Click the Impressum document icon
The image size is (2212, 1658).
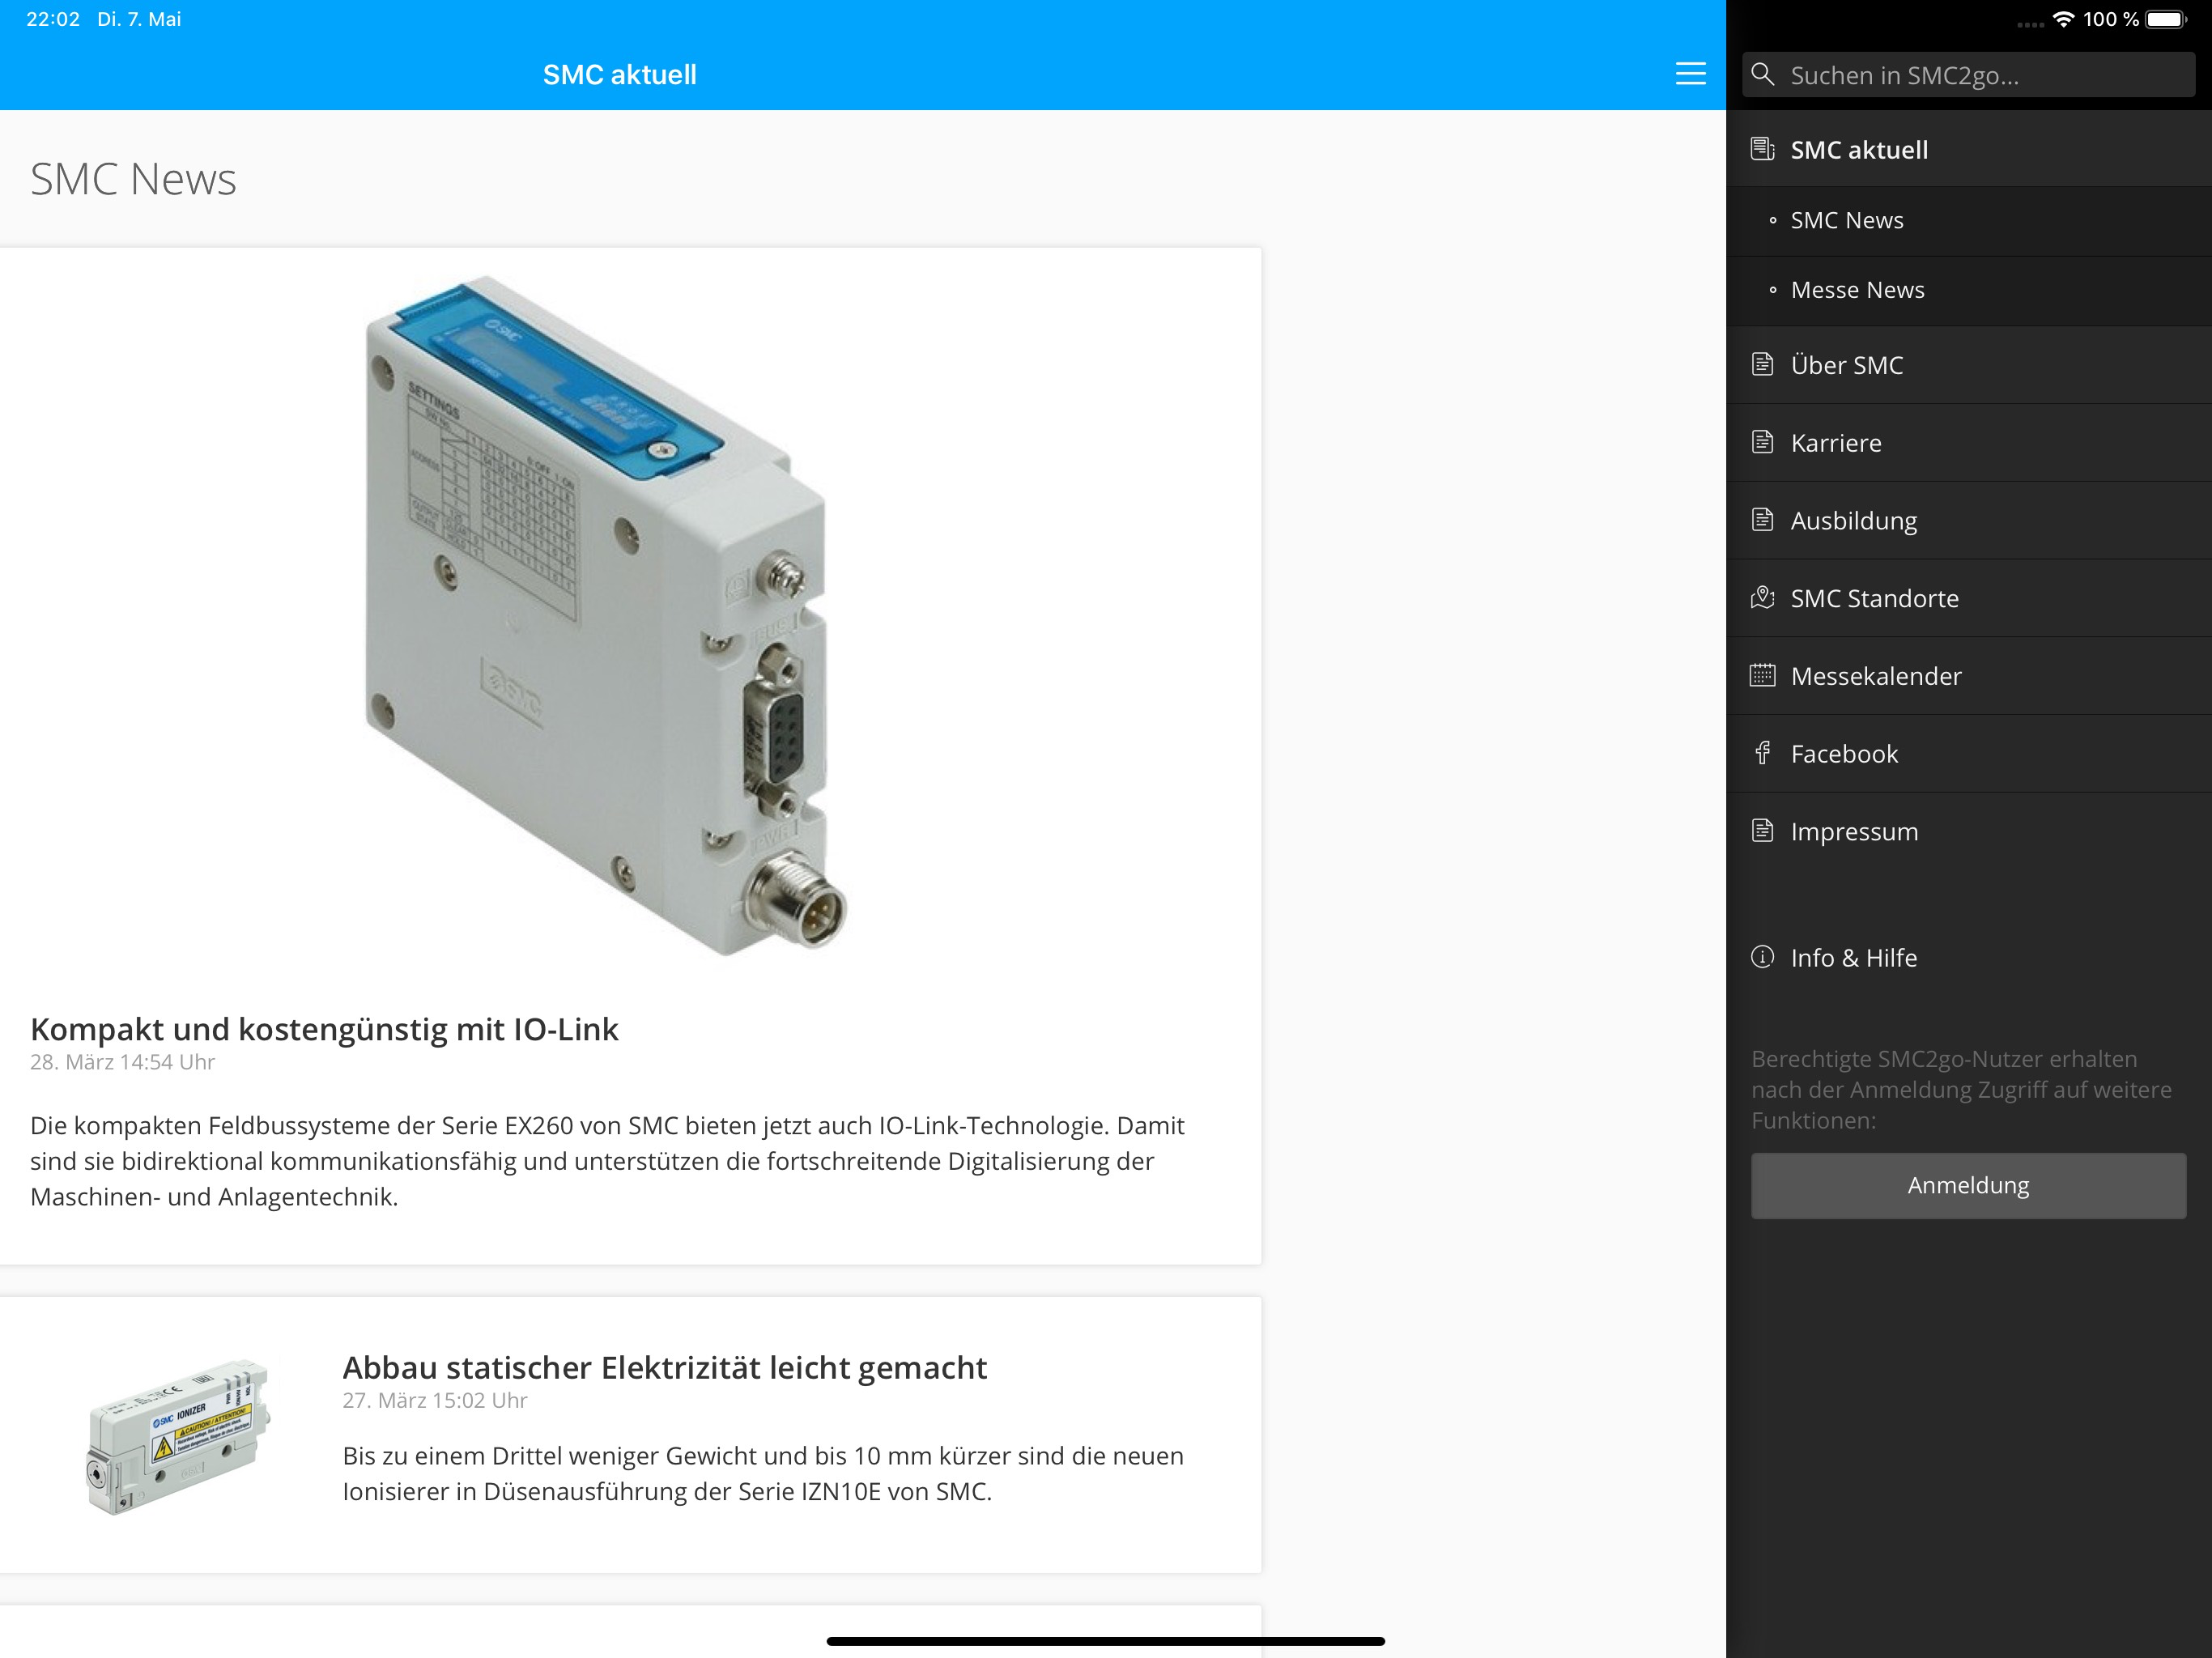[1762, 831]
